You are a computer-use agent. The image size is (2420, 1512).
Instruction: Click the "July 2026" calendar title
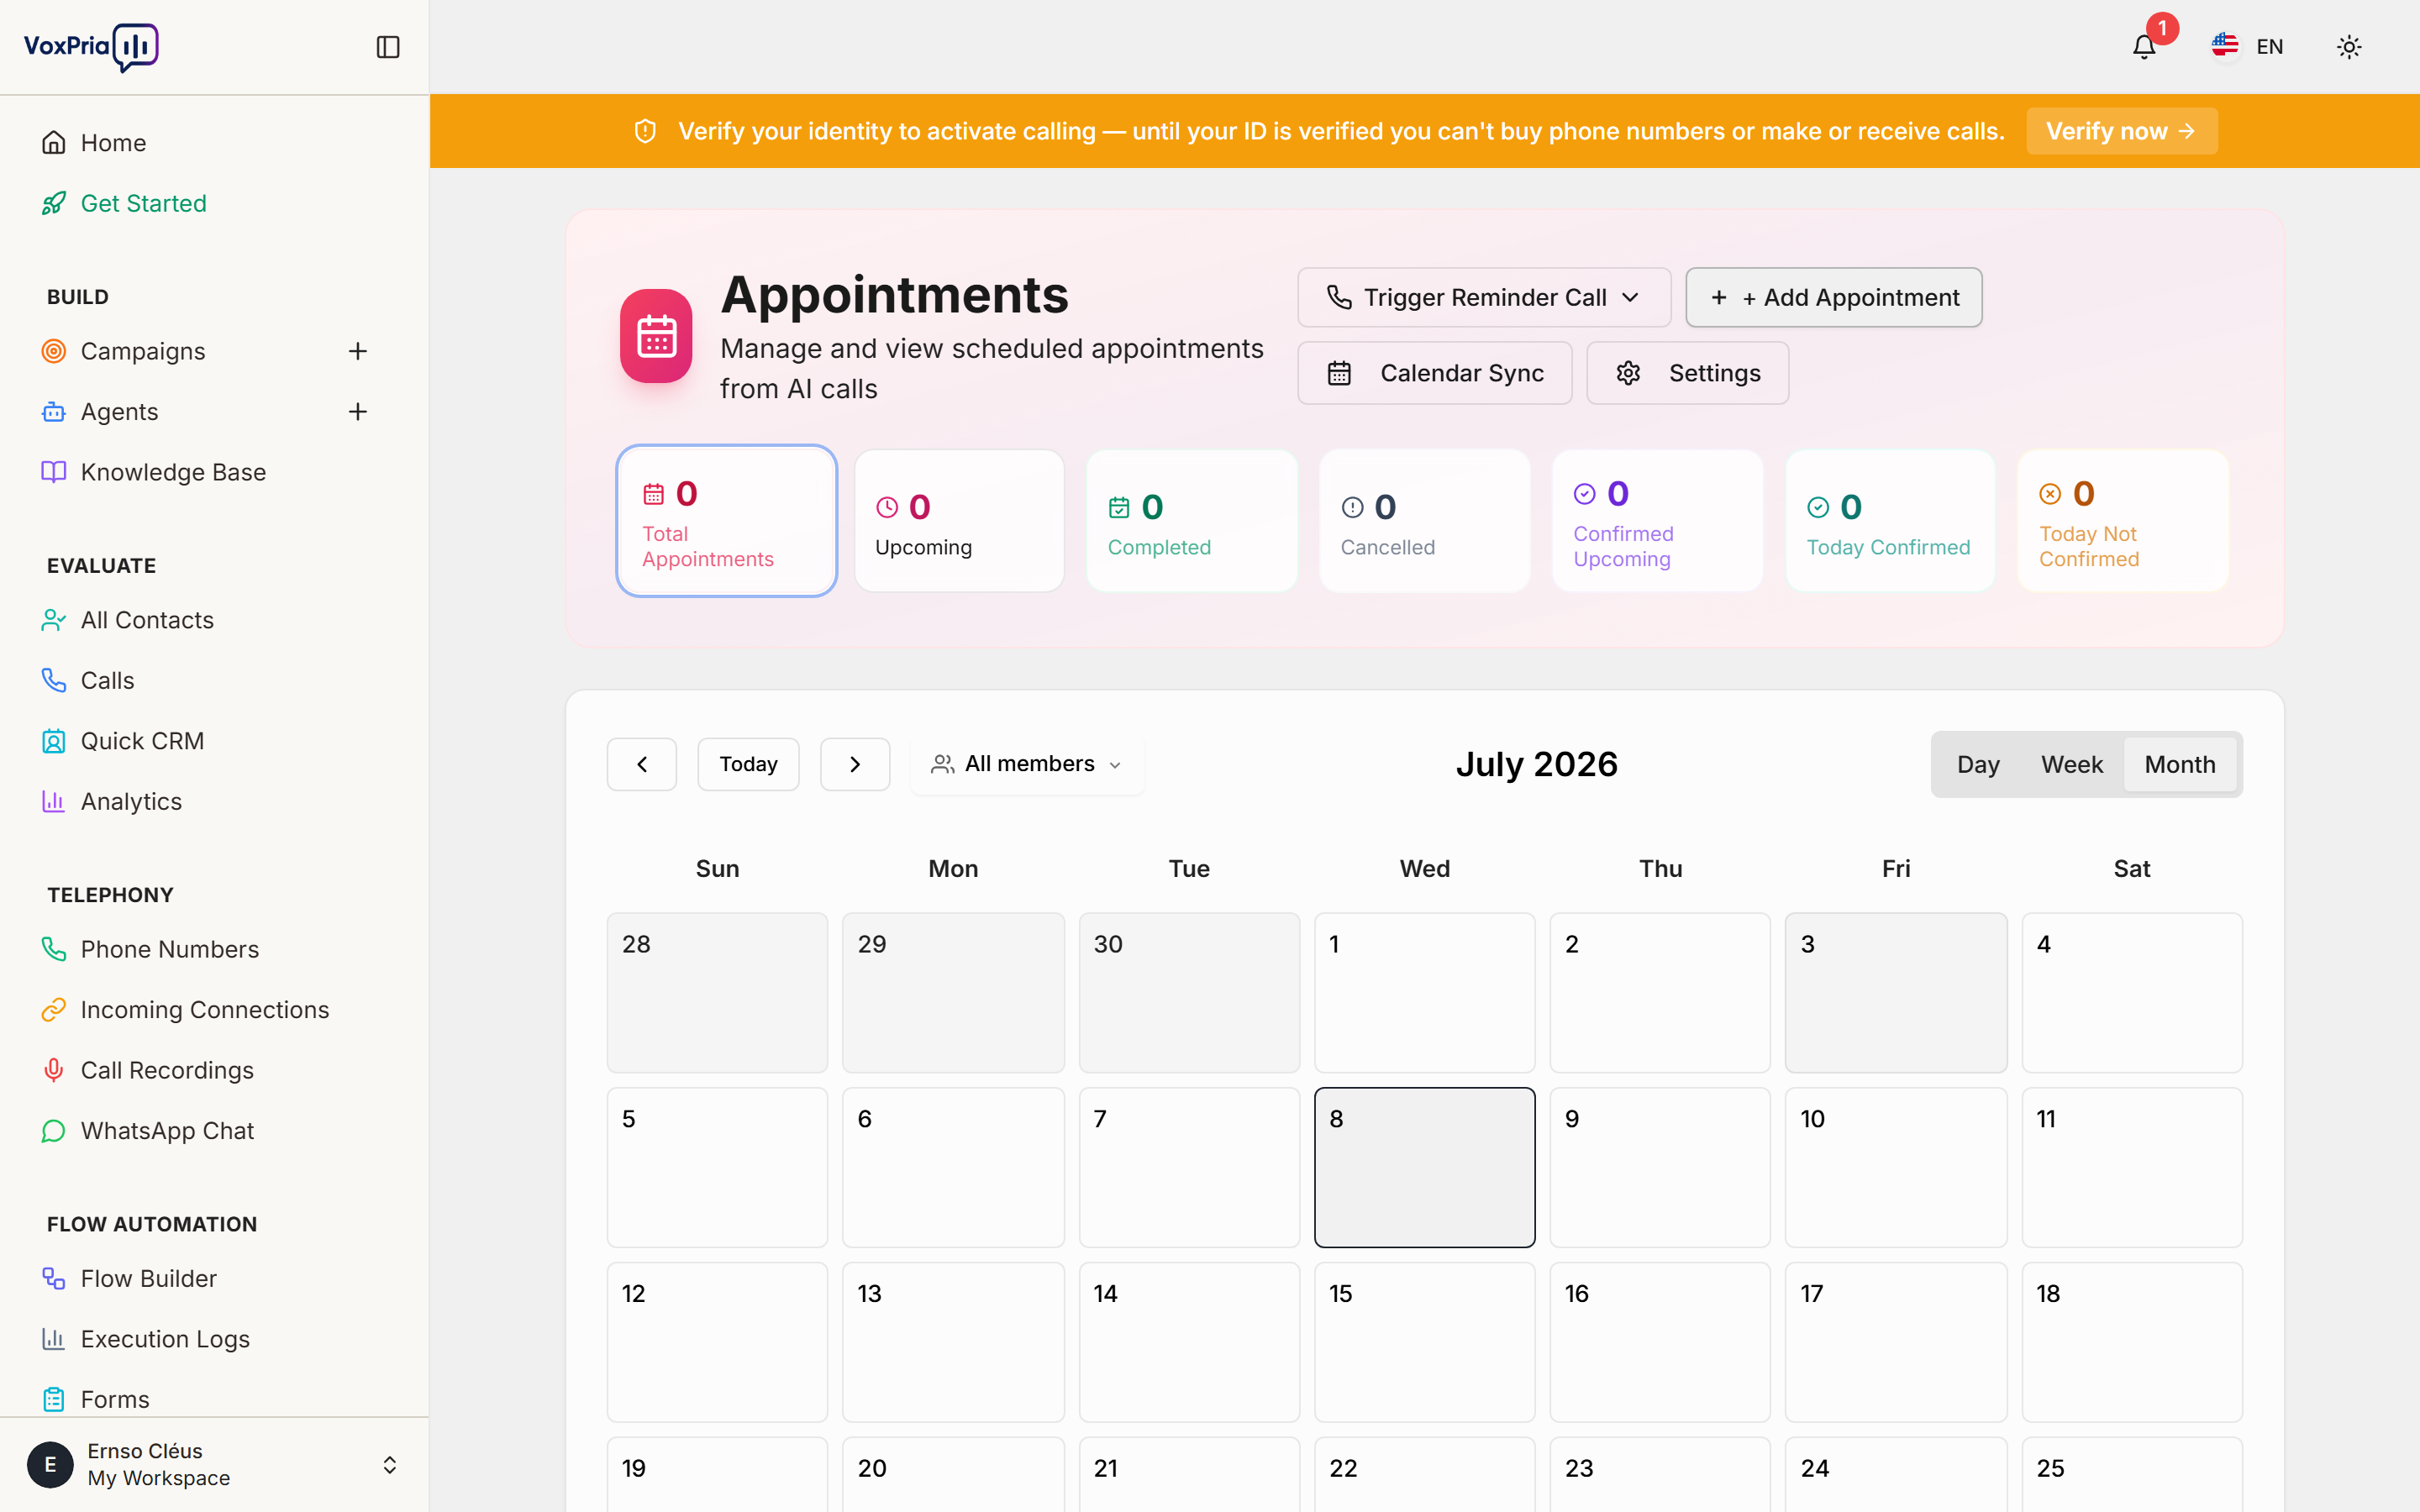tap(1536, 764)
